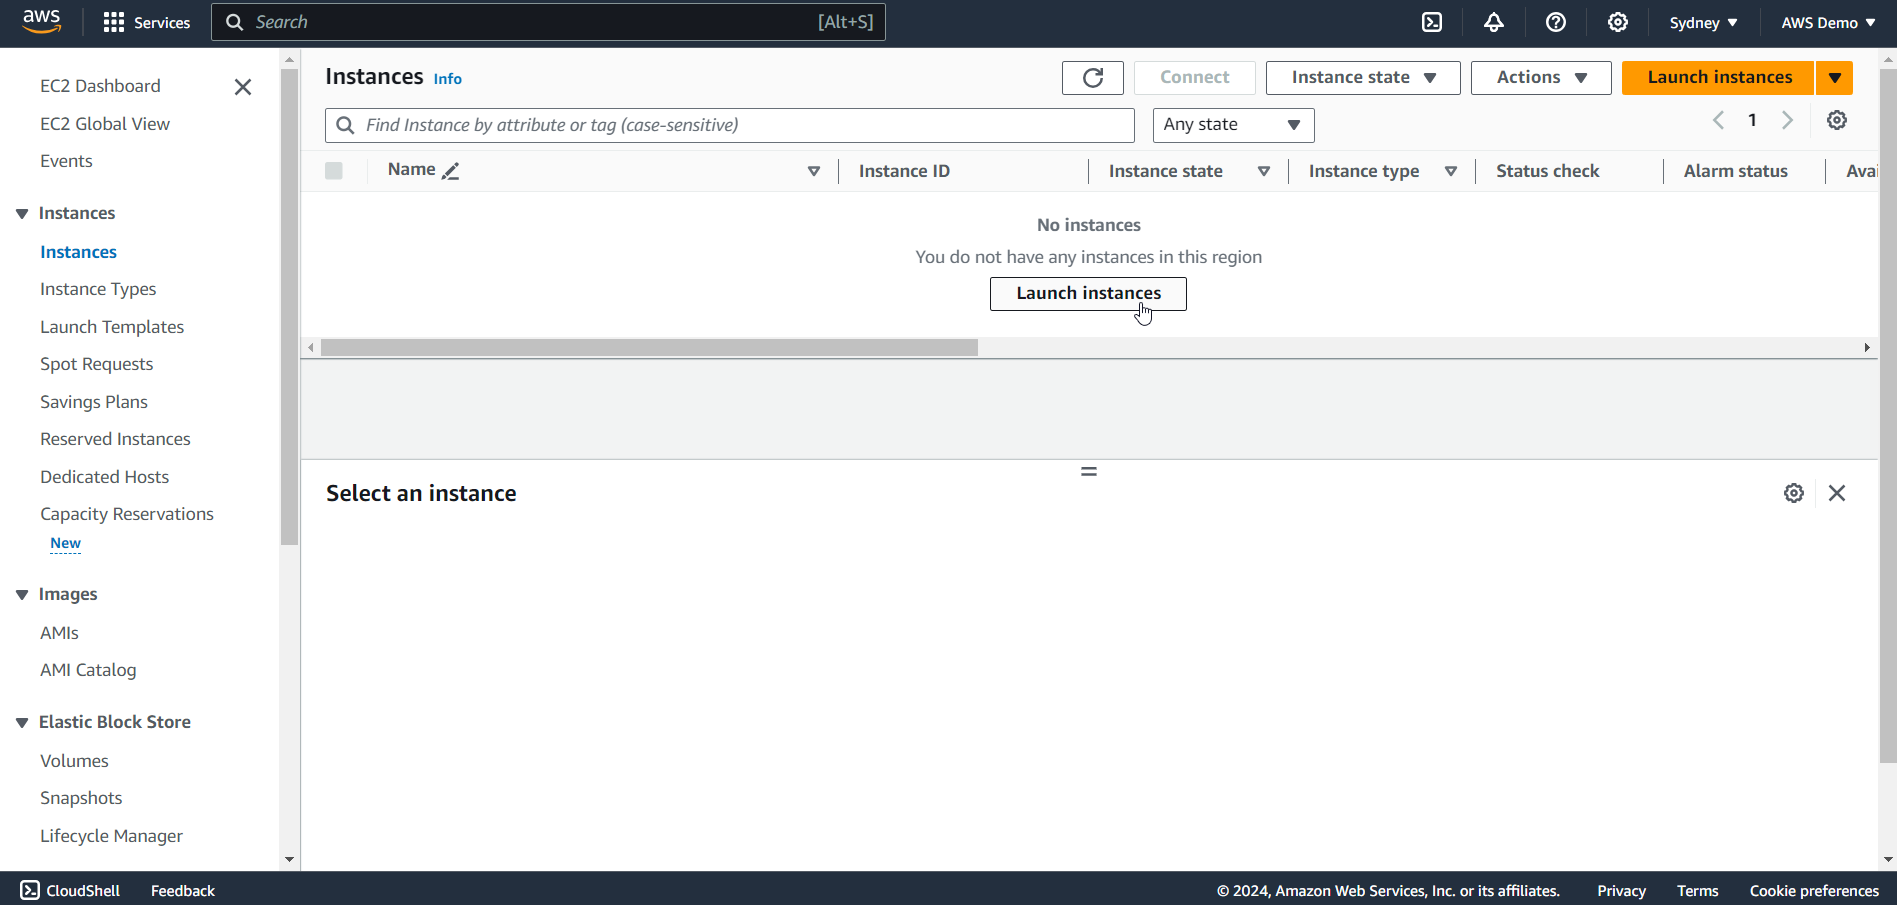
Task: Collapse the Elastic Block Store section
Action: pos(22,722)
